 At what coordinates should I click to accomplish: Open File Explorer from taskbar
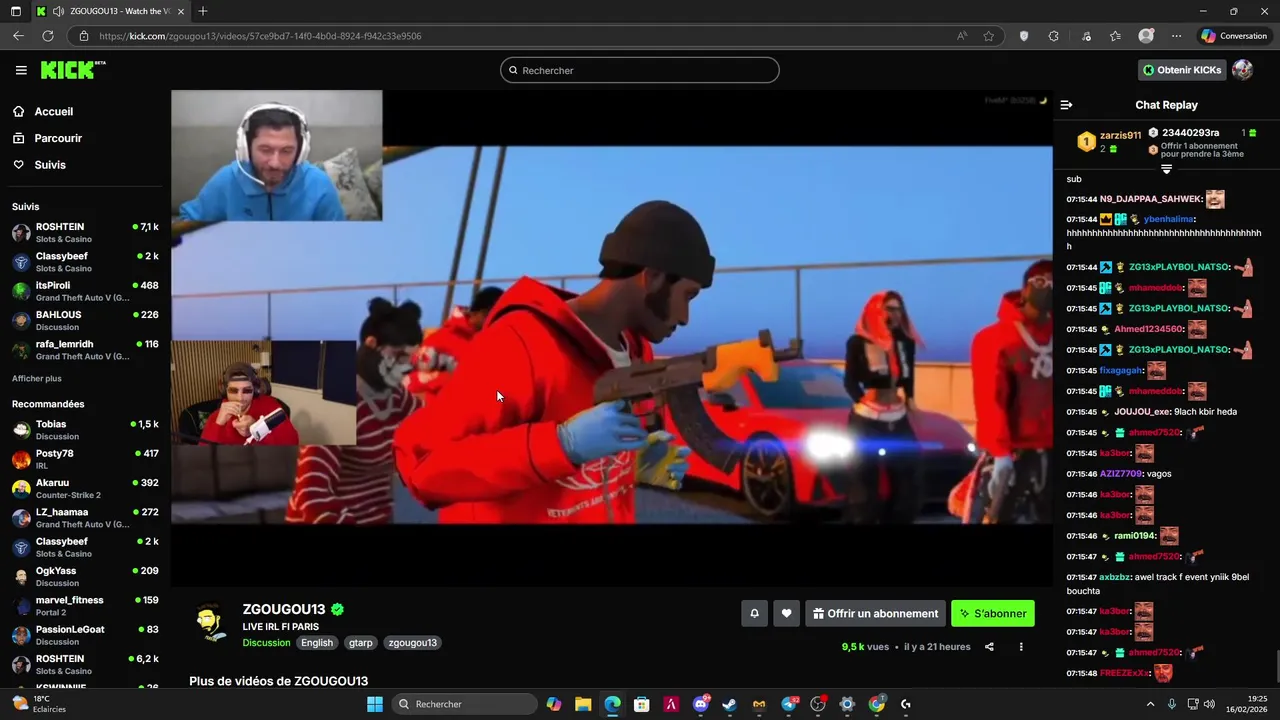583,704
